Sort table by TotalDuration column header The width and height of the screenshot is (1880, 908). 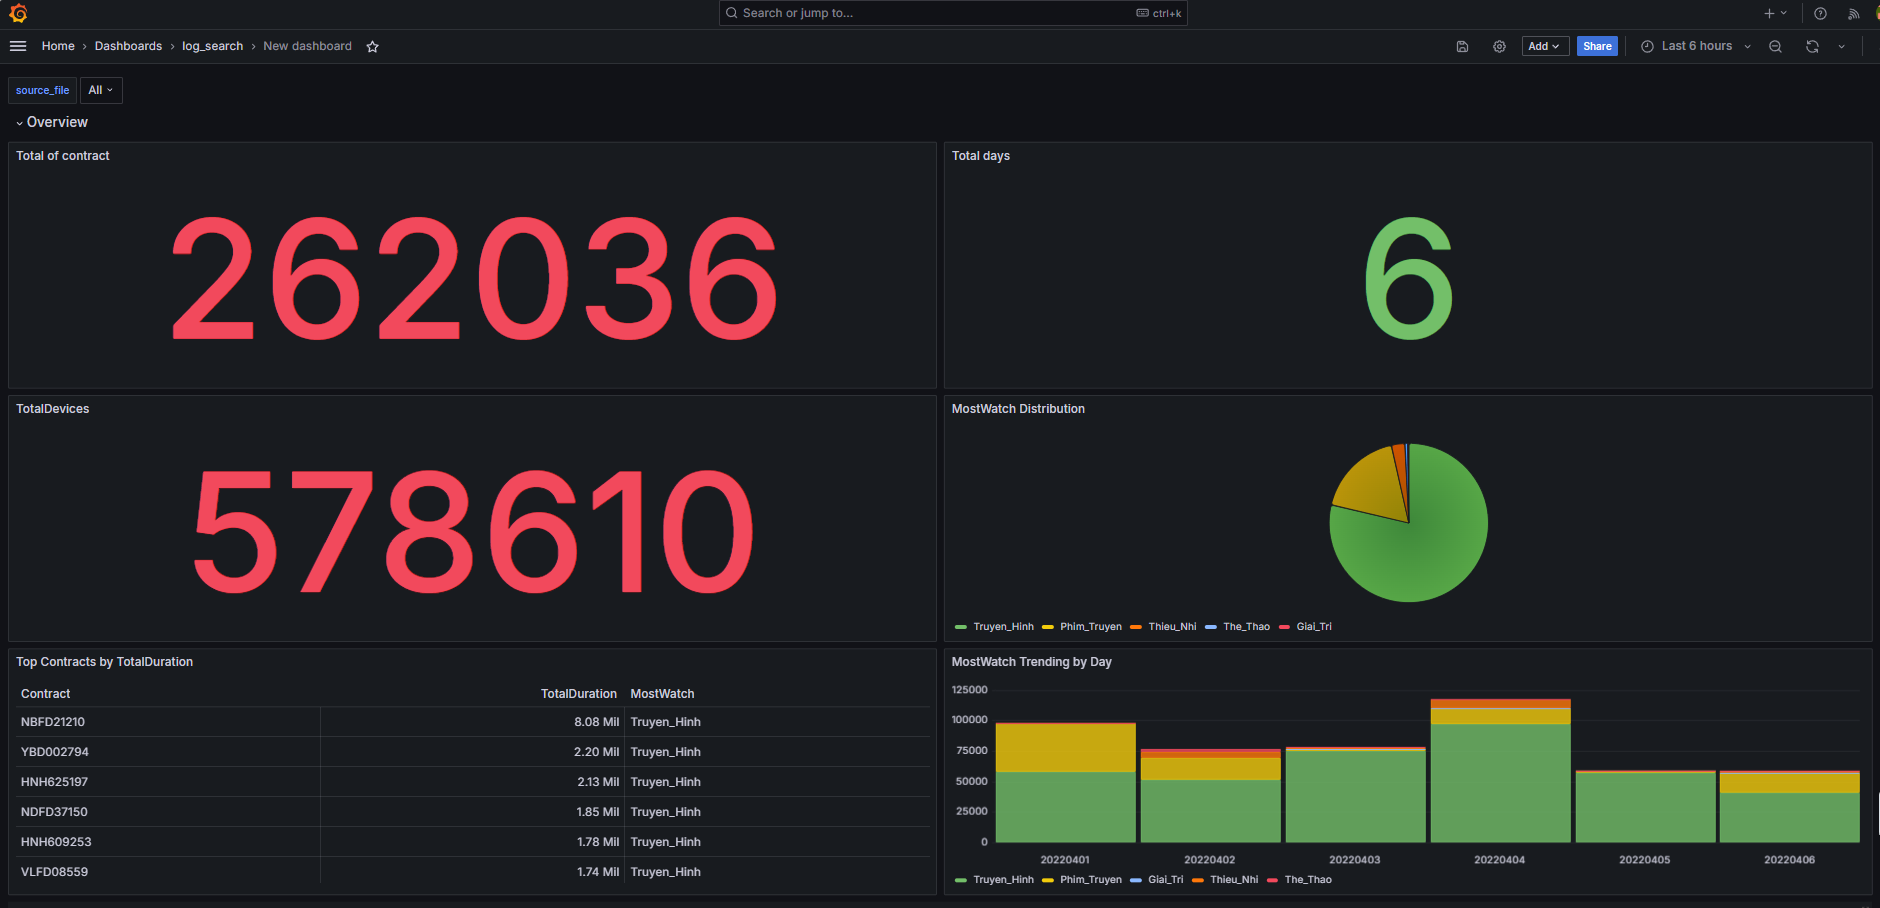(579, 694)
